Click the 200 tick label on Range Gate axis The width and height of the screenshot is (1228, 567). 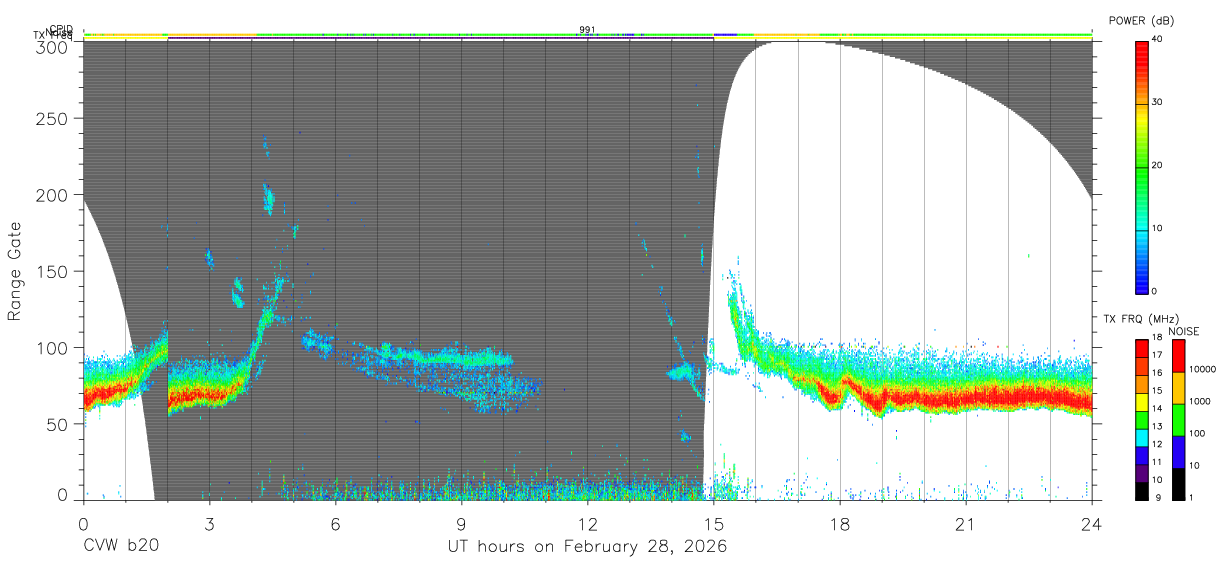pos(52,195)
